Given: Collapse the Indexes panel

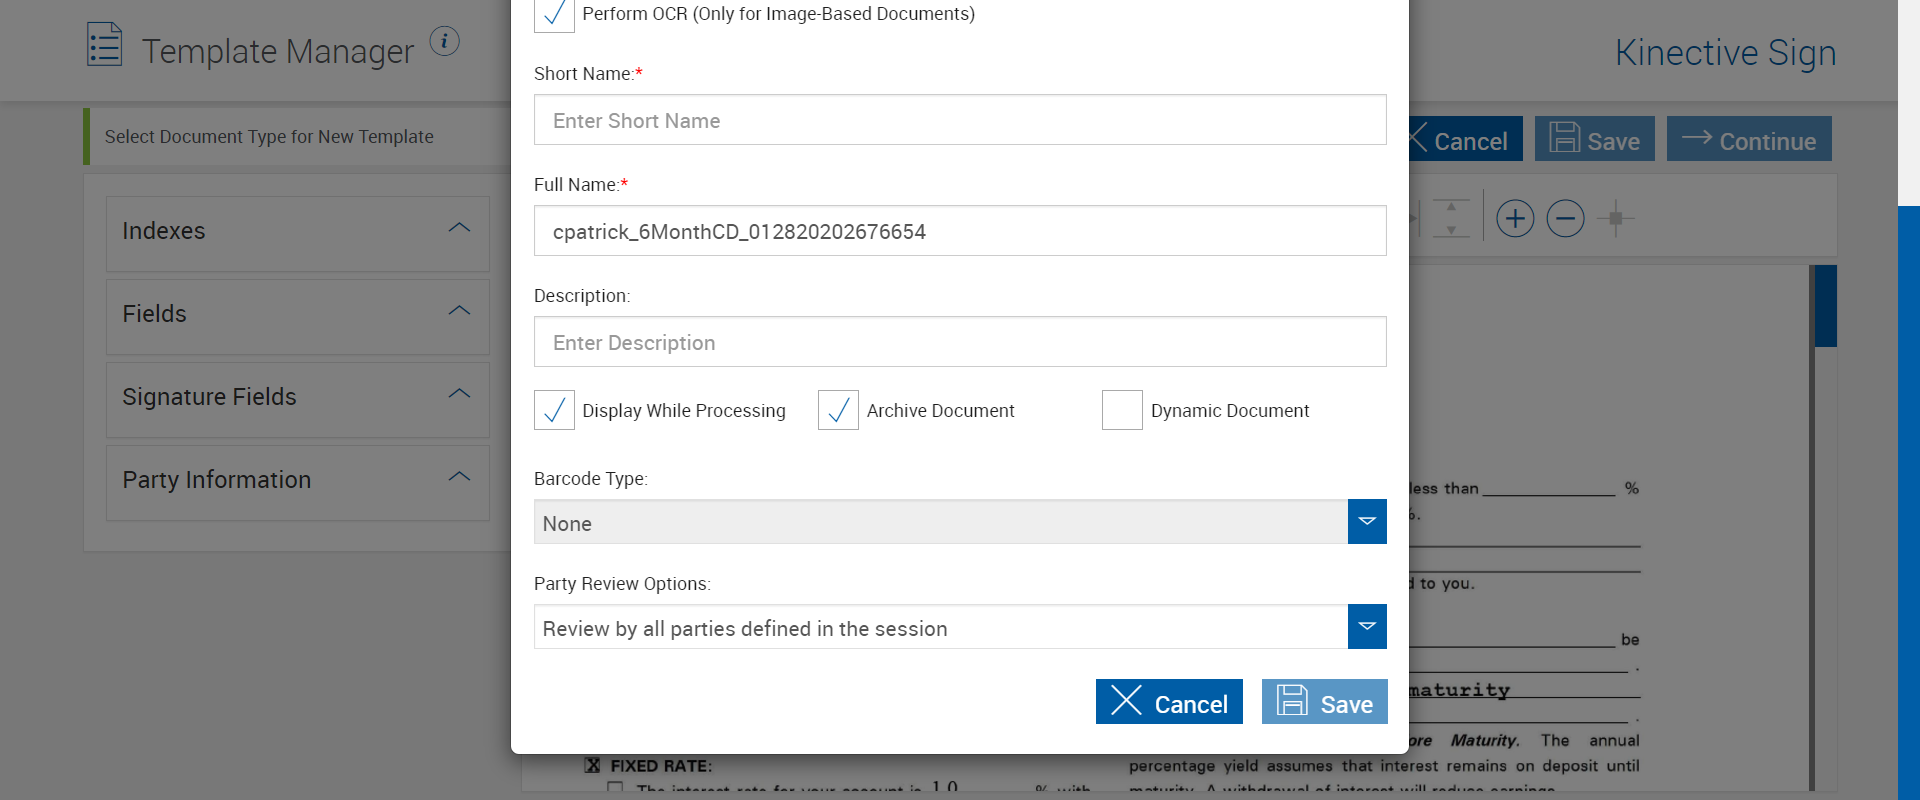Looking at the screenshot, I should click(459, 229).
